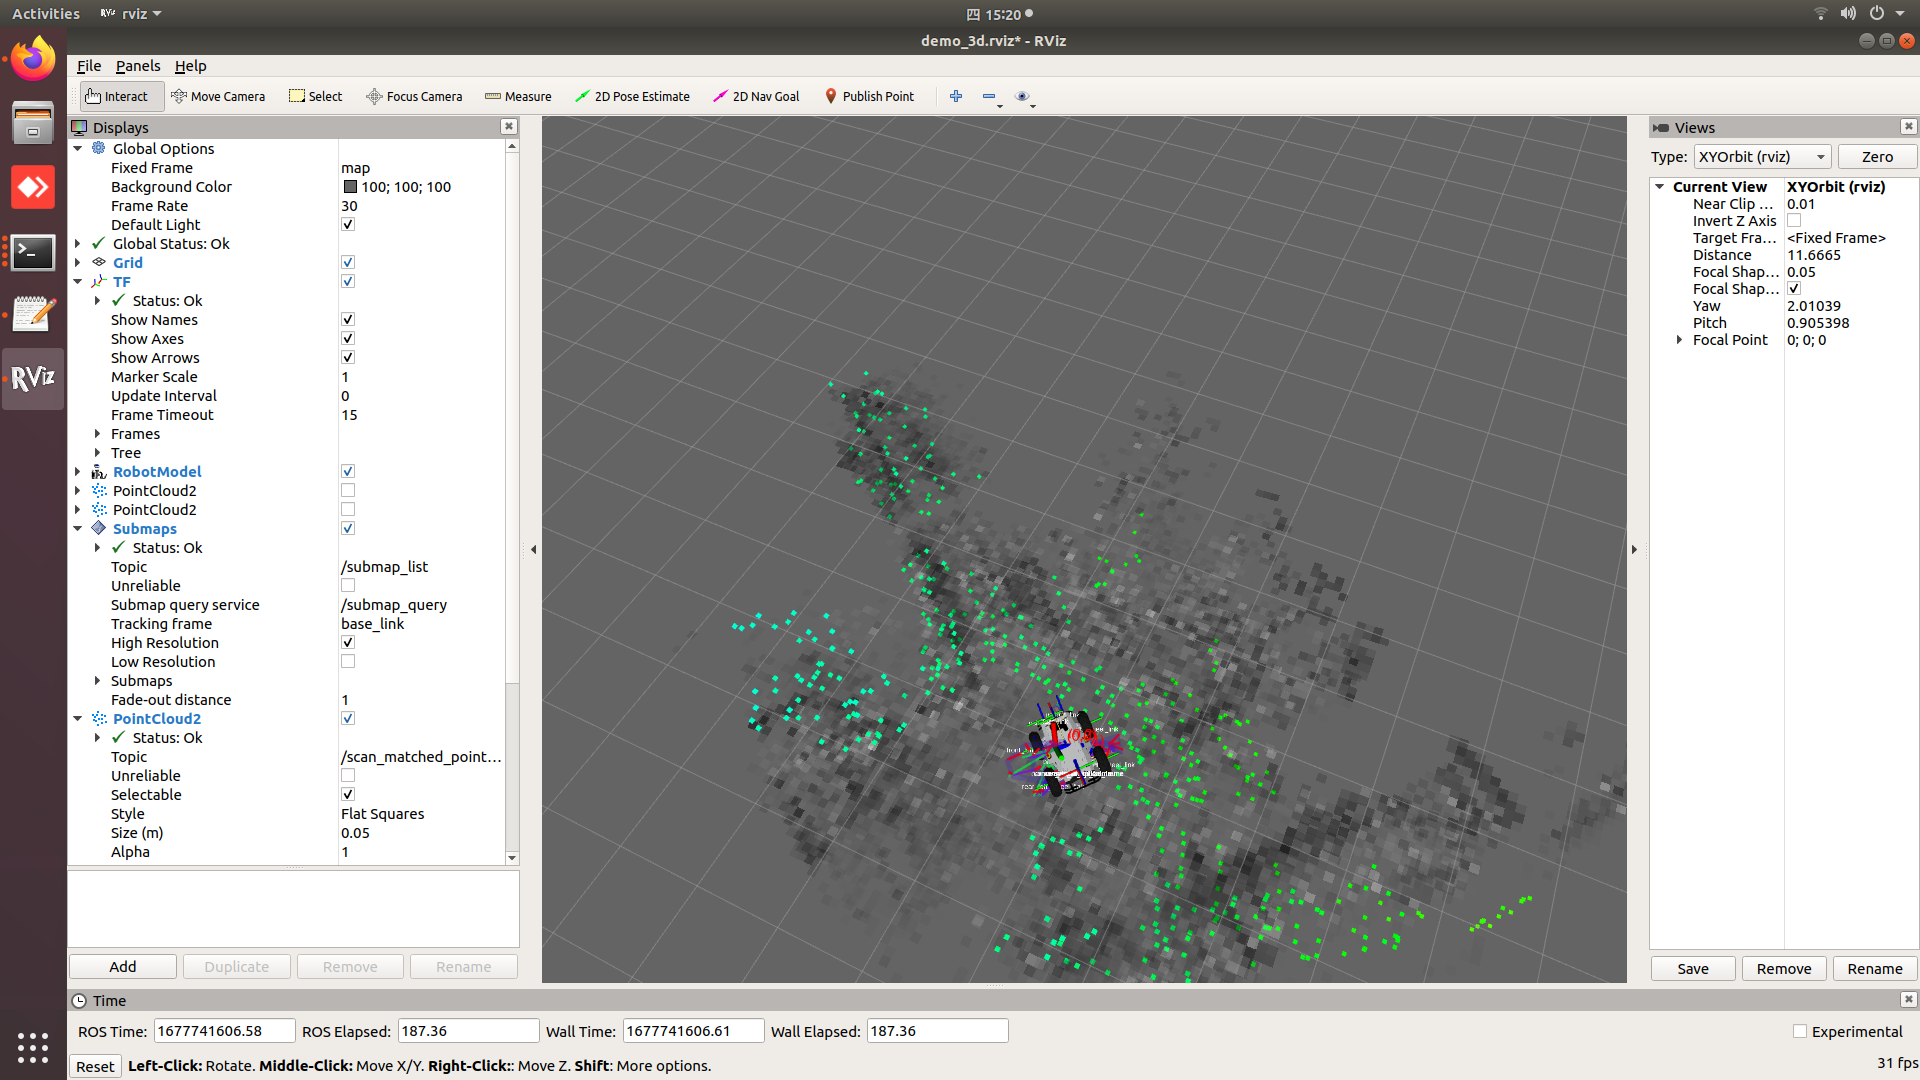Image resolution: width=1920 pixels, height=1080 pixels.
Task: Activate the Move Camera tool
Action: (219, 96)
